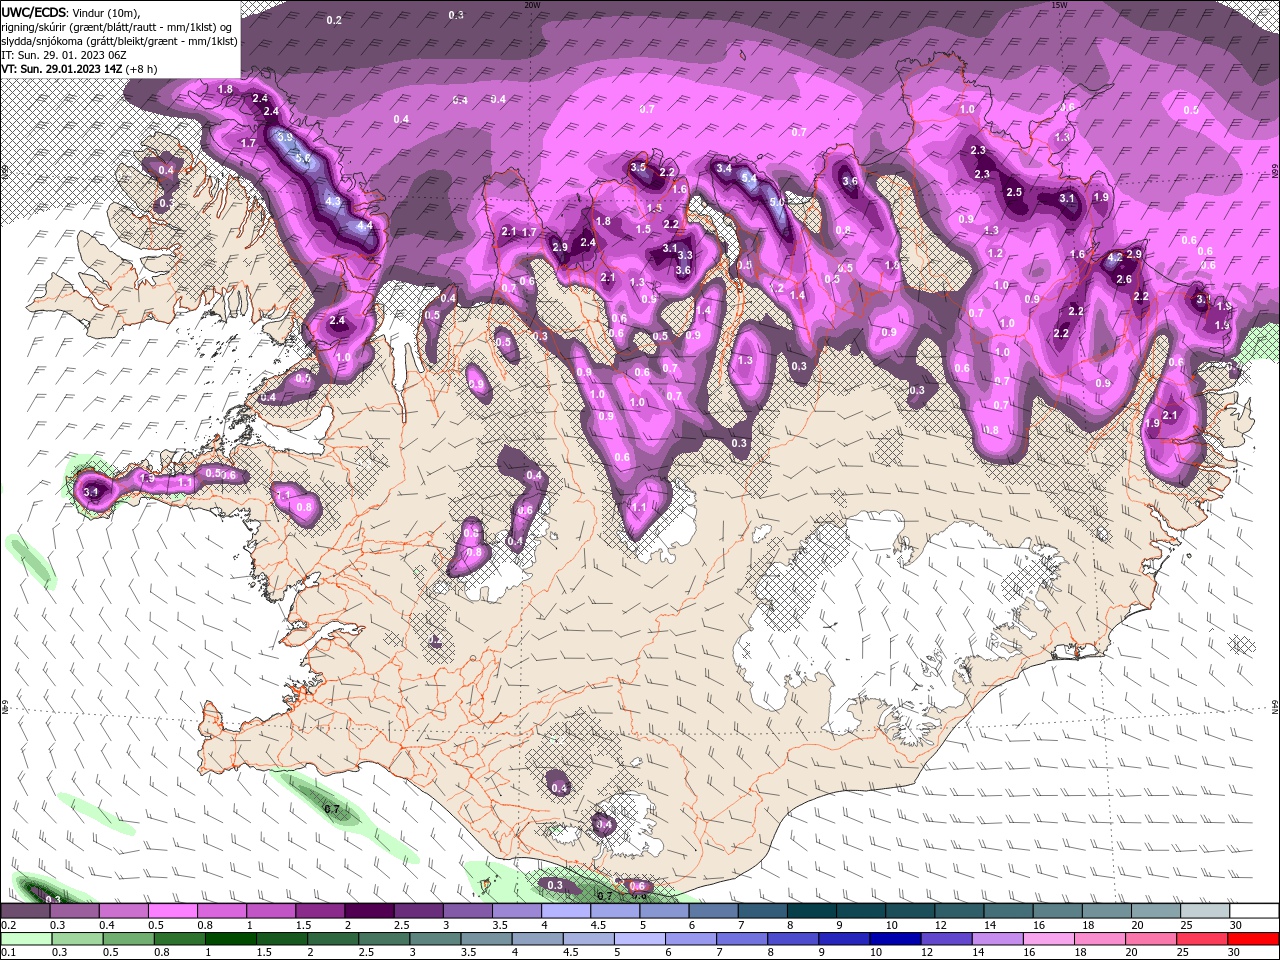Click the 15W longitude label
Viewport: 1280px width, 960px height.
(1059, 4)
